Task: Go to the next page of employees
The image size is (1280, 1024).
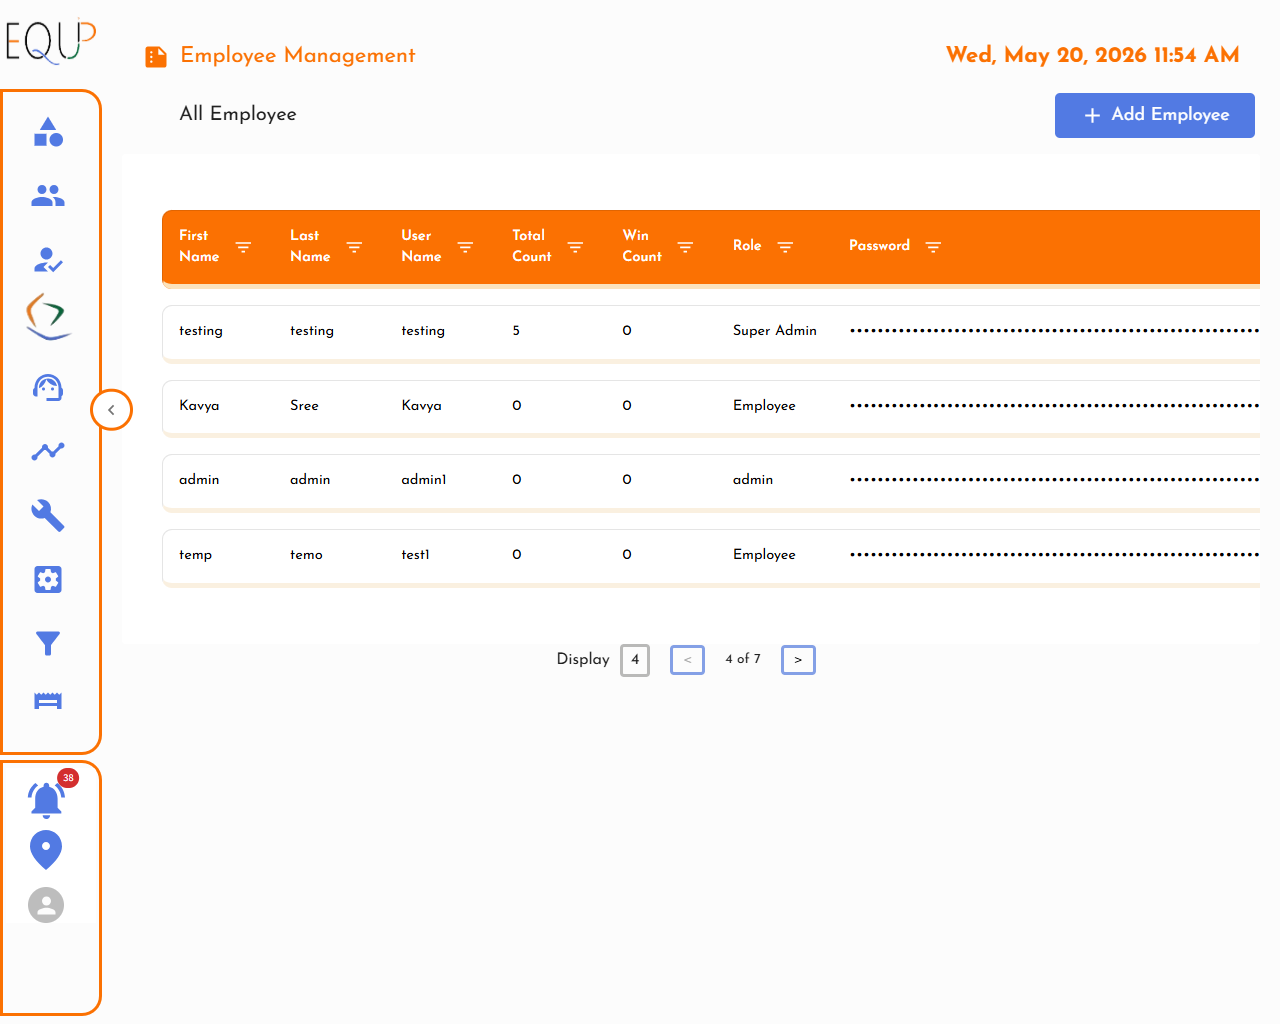Action: coord(798,660)
